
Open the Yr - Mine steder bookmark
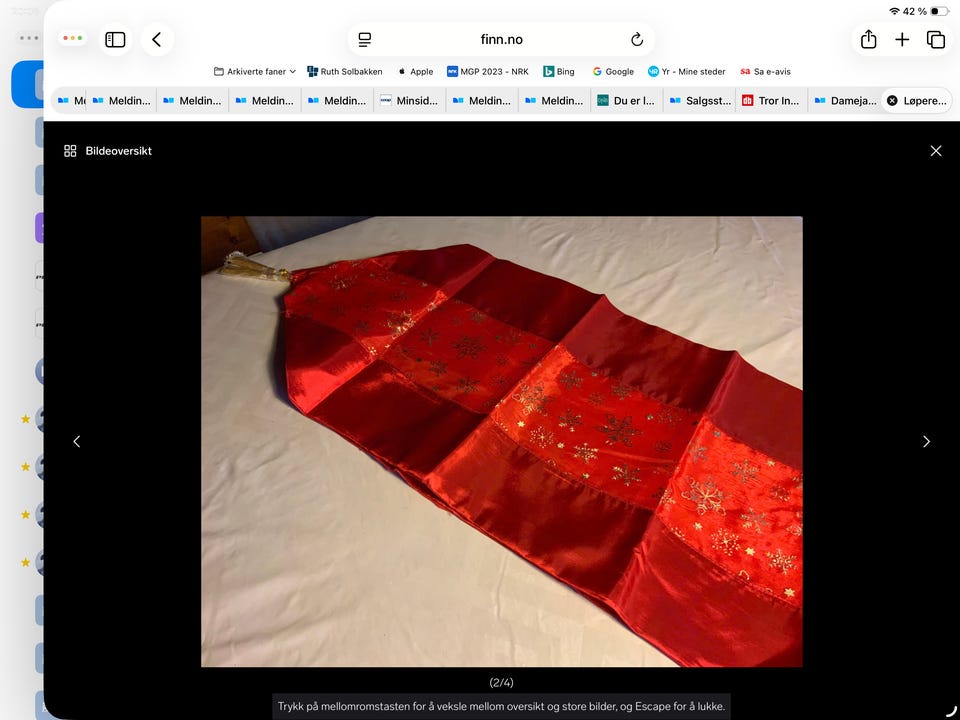(686, 72)
